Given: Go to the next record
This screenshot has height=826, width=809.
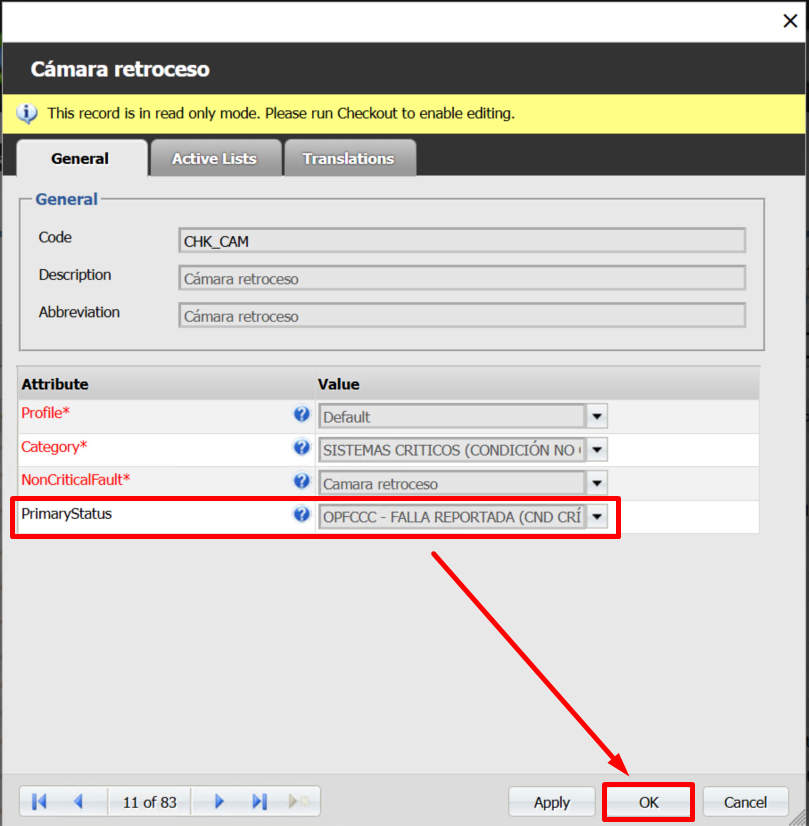Looking at the screenshot, I should click(219, 801).
